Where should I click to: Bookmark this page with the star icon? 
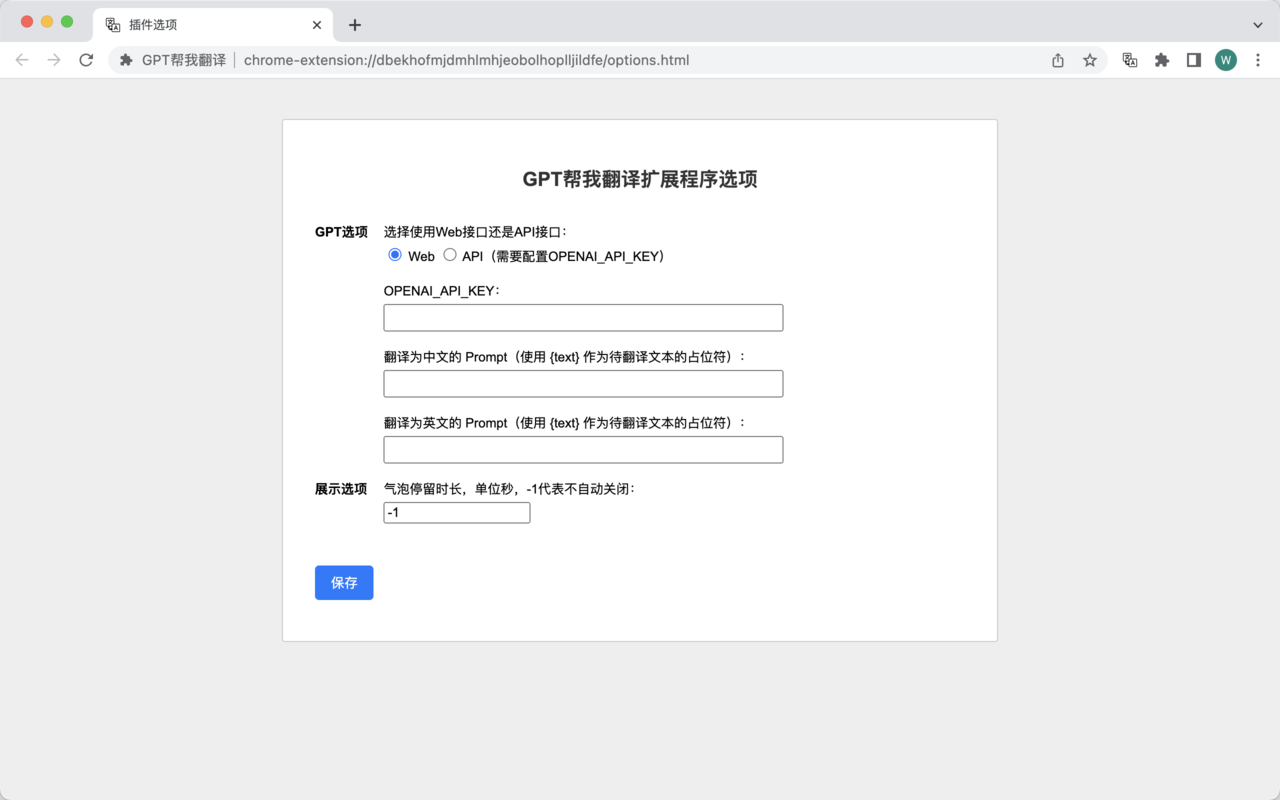click(1090, 60)
